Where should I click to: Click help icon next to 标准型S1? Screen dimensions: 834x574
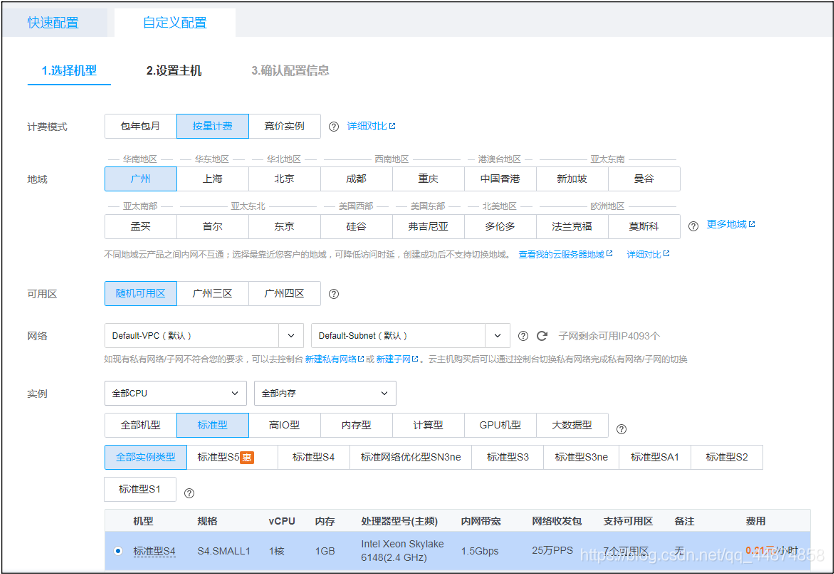(x=189, y=493)
